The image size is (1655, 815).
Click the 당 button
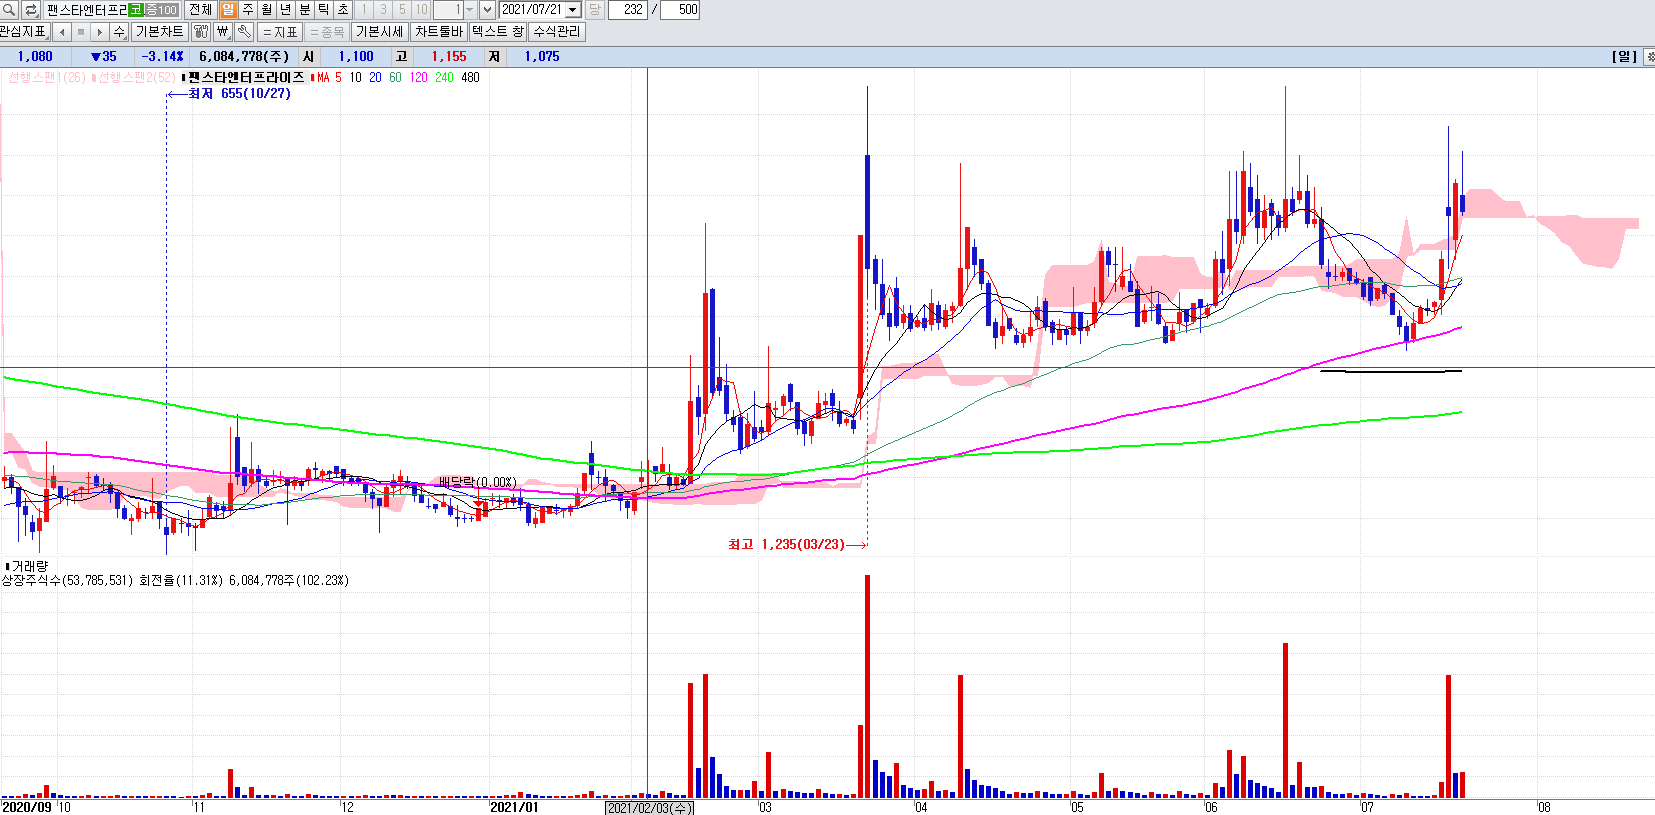point(594,10)
